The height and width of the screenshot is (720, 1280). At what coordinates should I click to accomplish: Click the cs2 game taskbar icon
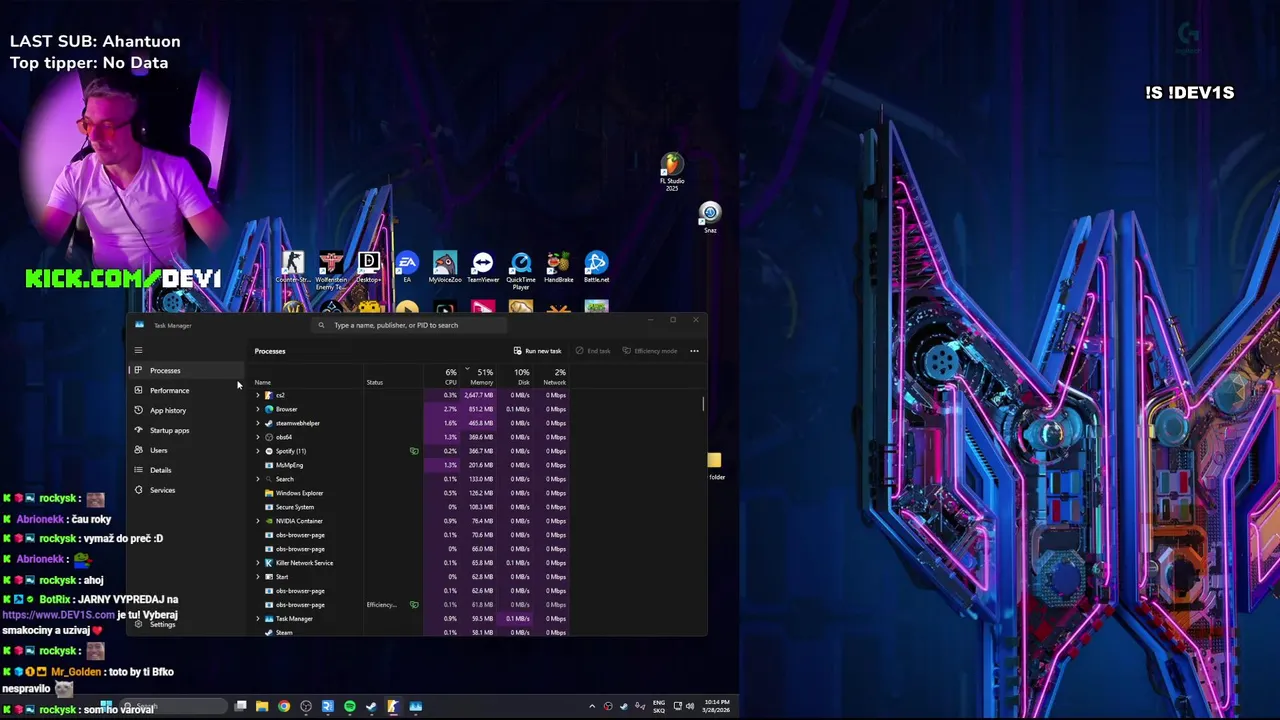coord(393,707)
